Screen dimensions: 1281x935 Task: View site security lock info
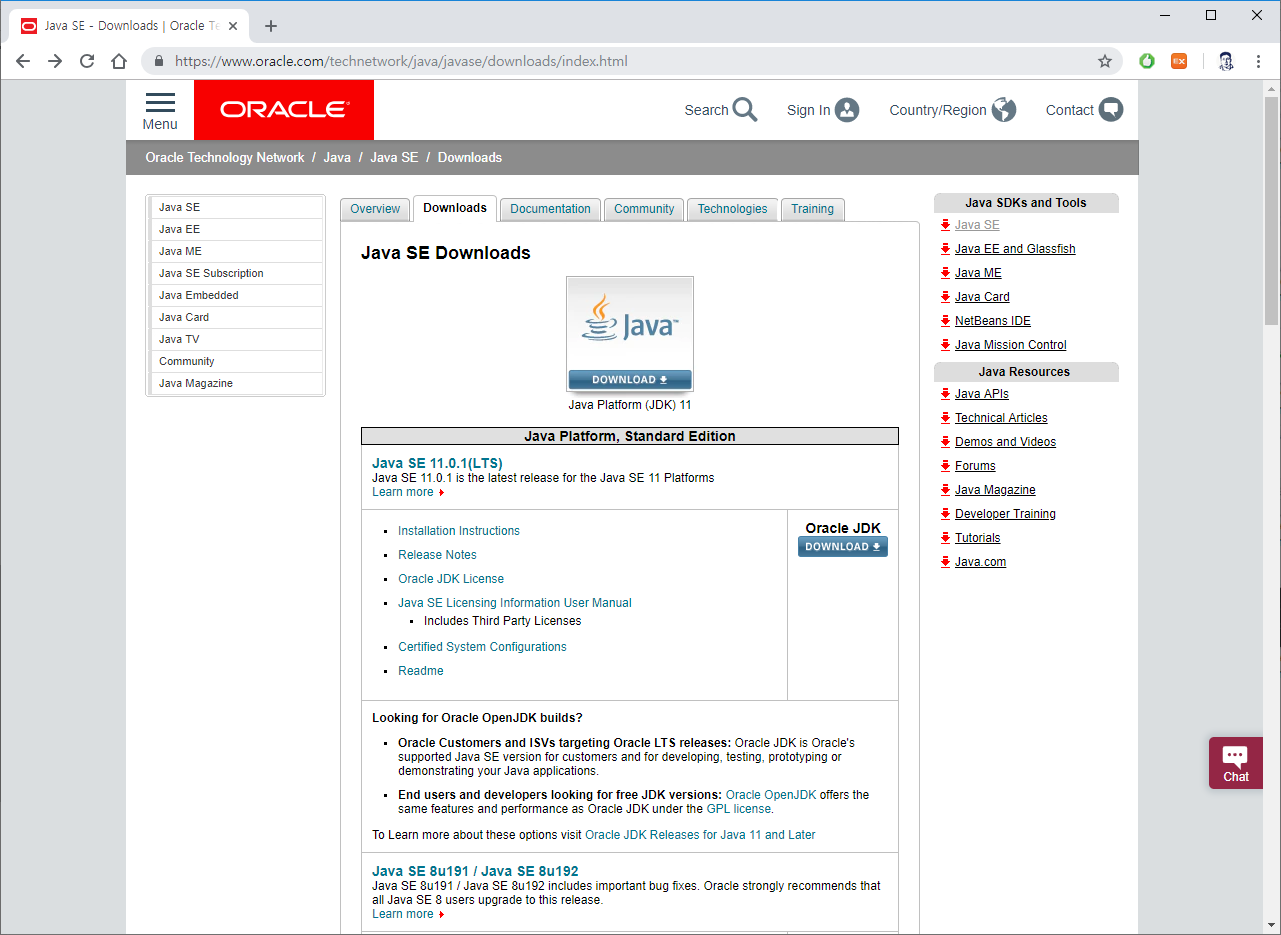(159, 61)
